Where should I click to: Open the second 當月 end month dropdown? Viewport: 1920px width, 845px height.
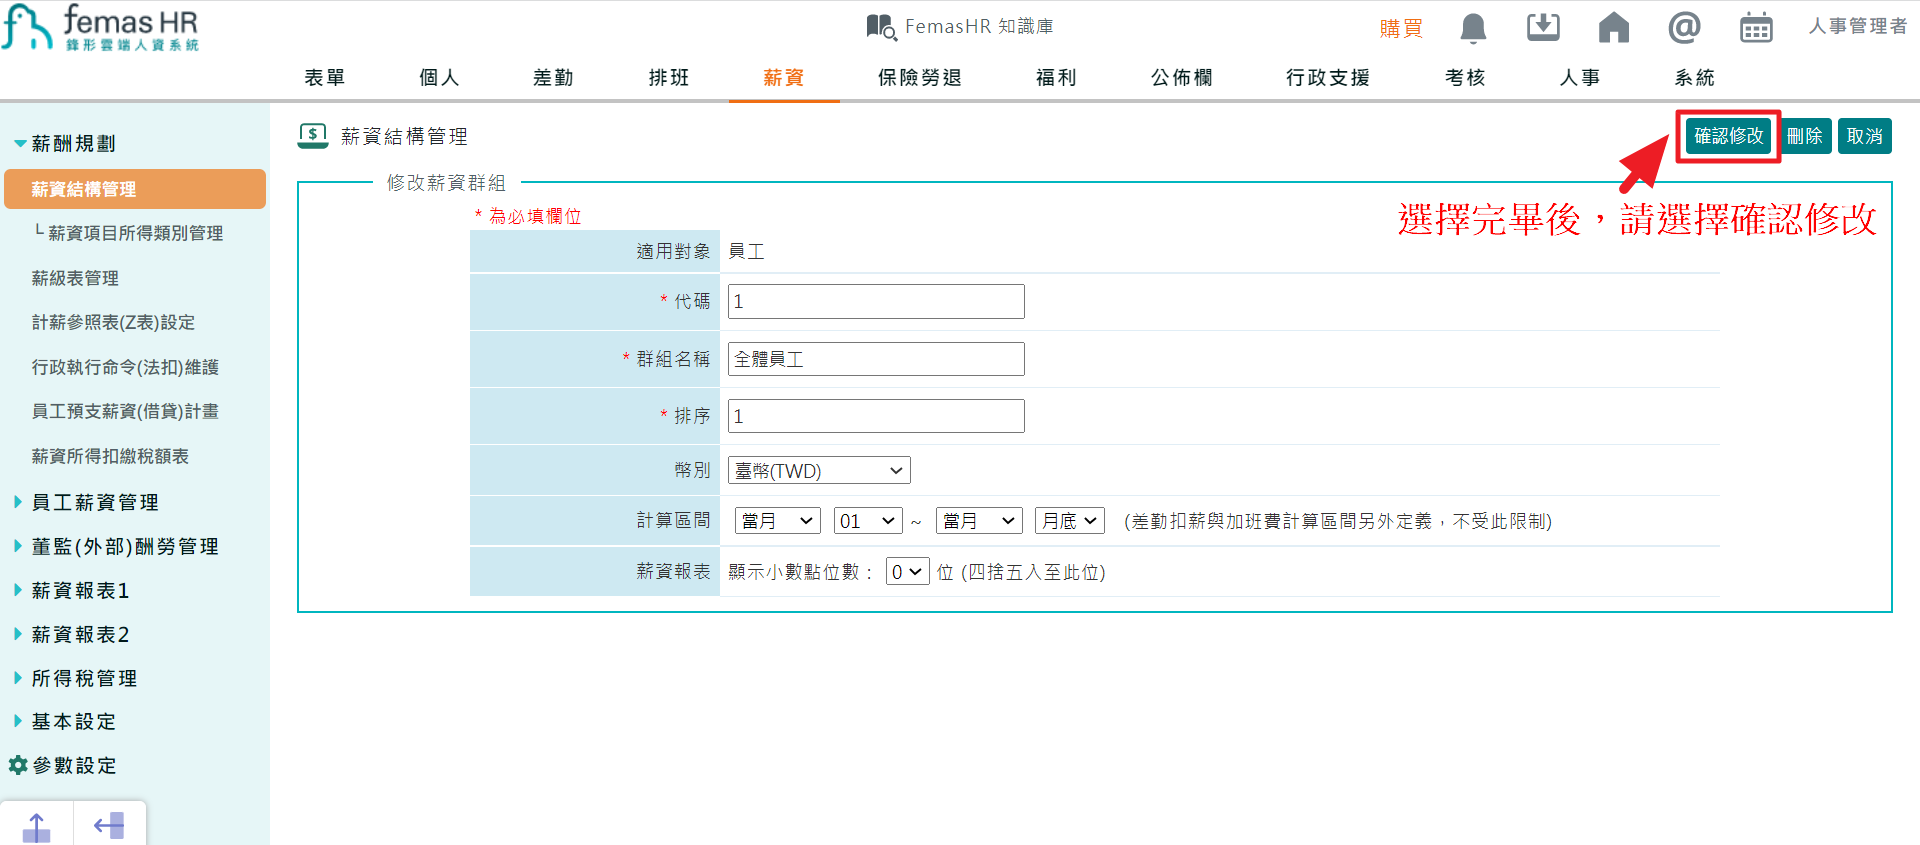click(x=979, y=521)
